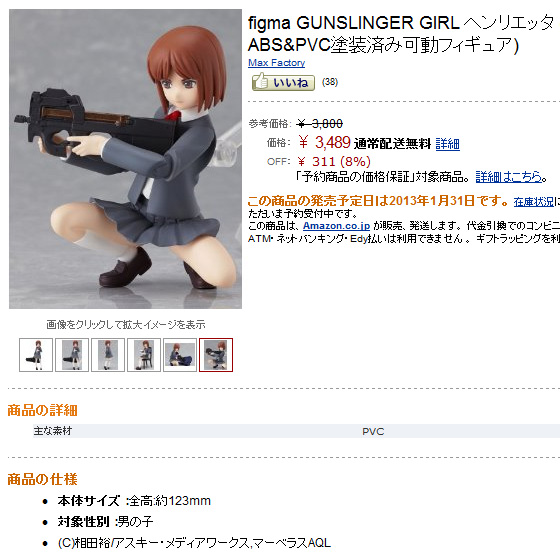Open the Max Factory brand link
Screen dimensions: 560x560
[x=276, y=63]
